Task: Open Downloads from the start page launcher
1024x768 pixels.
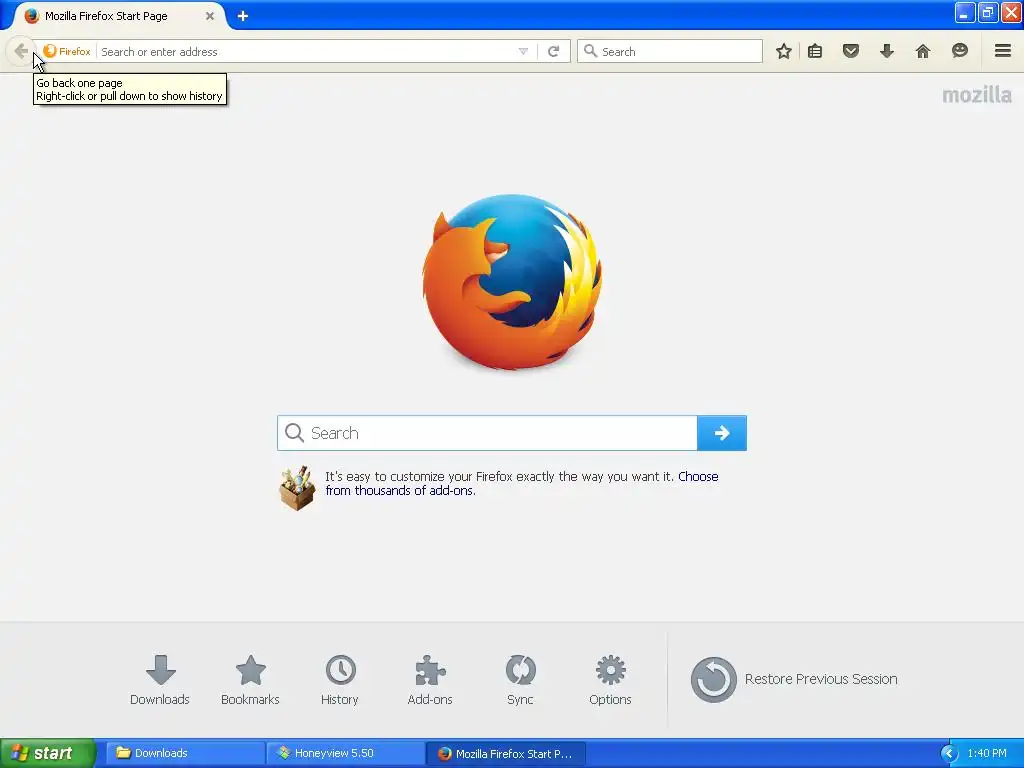Action: point(159,680)
